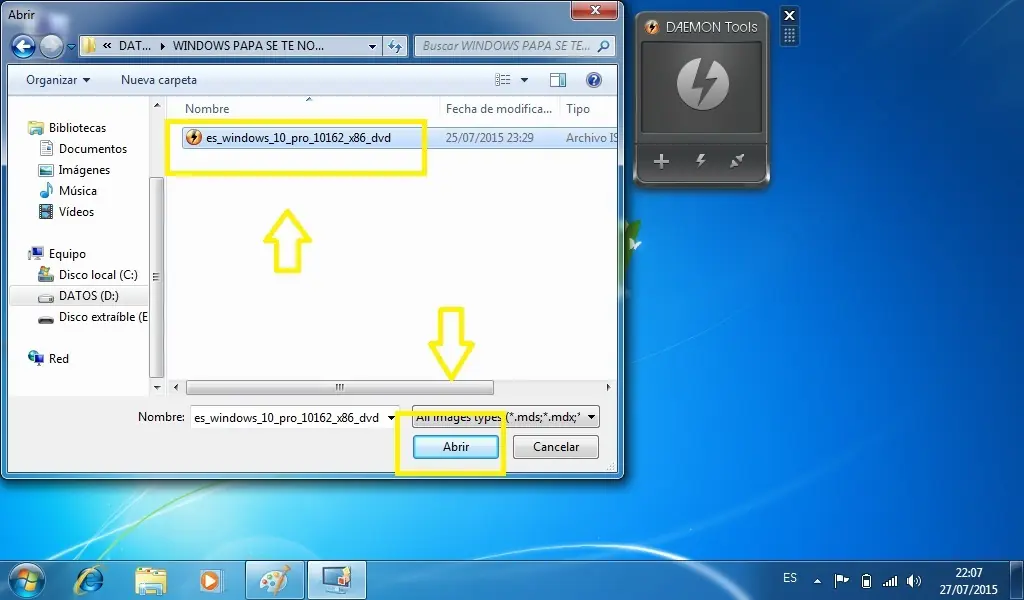Select DATOS (D:) drive
Viewport: 1024px width, 600px height.
click(89, 296)
